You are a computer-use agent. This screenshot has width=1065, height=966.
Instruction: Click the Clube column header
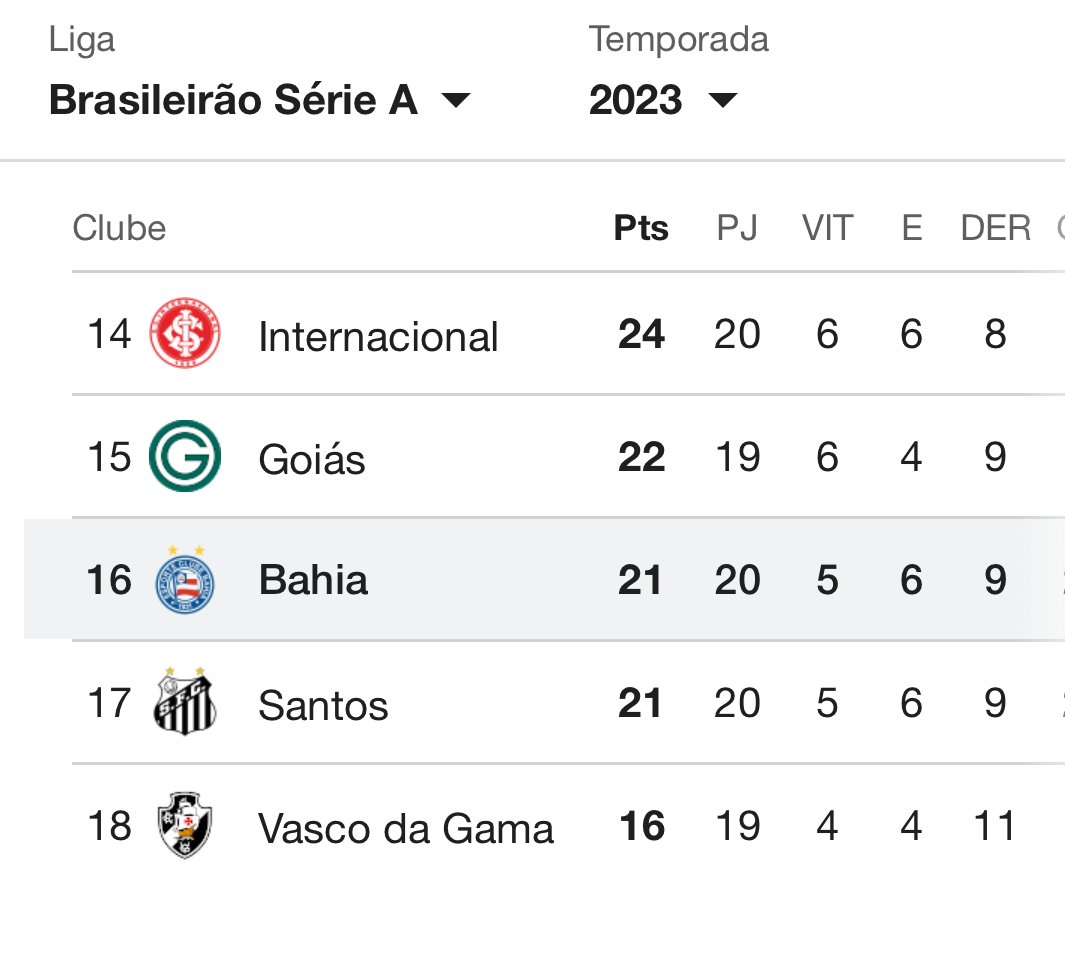120,228
